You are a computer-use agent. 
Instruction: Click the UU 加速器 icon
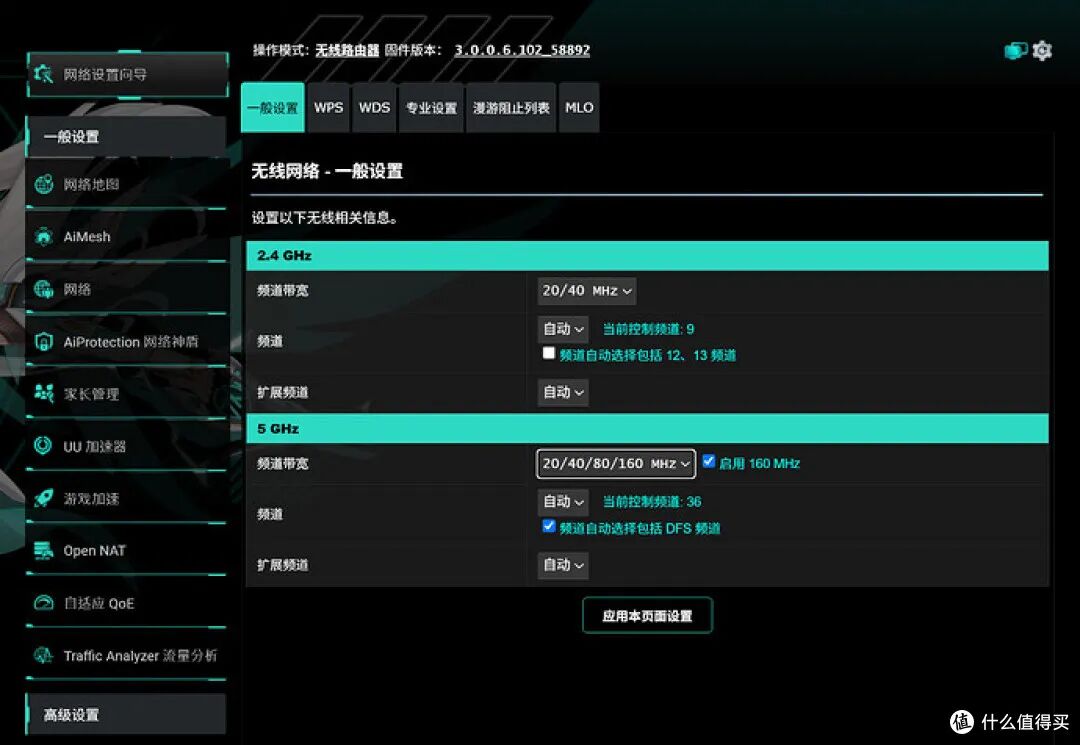pos(43,446)
